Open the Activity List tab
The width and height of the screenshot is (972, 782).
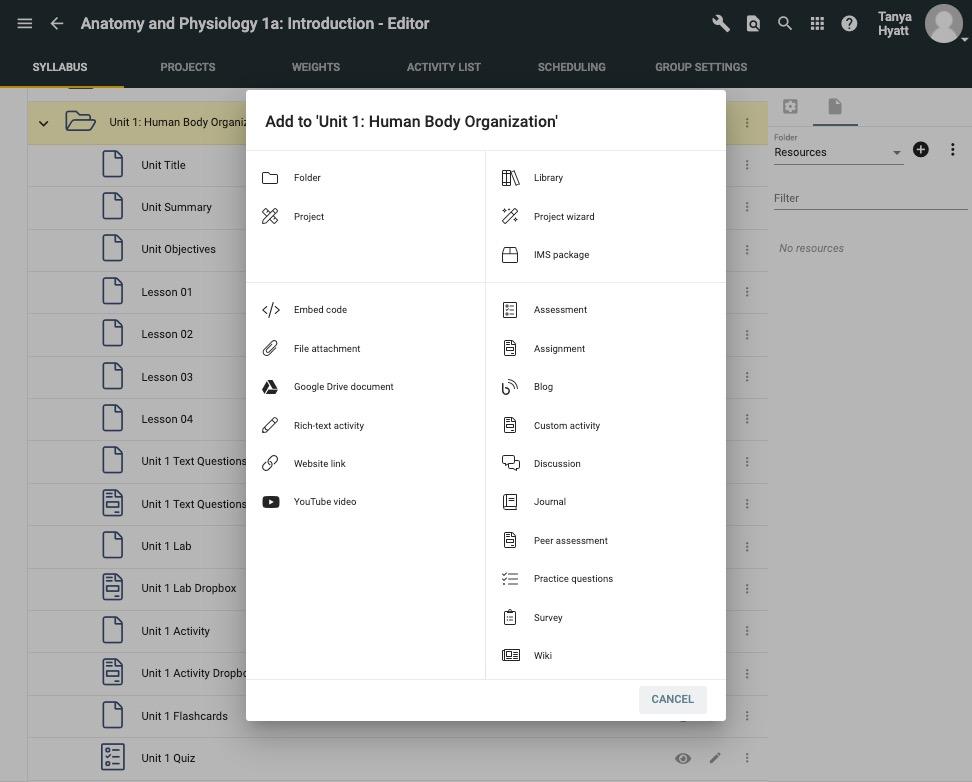click(443, 67)
